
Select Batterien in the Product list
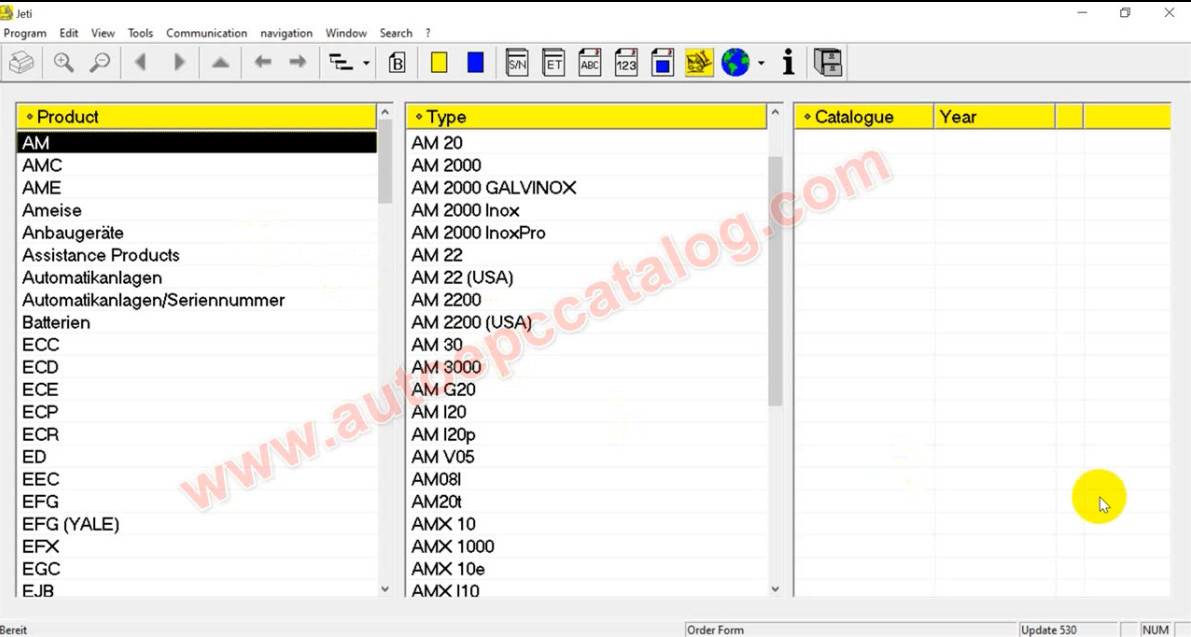coord(196,322)
